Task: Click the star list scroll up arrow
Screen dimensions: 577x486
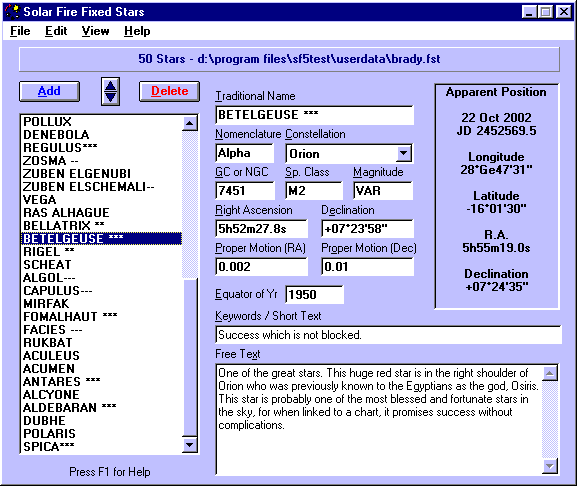Action: (x=190, y=123)
